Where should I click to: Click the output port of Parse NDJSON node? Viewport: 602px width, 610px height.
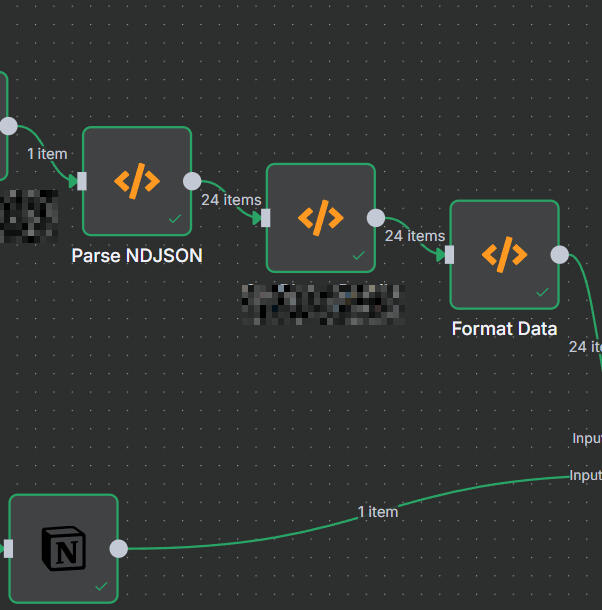[192, 181]
